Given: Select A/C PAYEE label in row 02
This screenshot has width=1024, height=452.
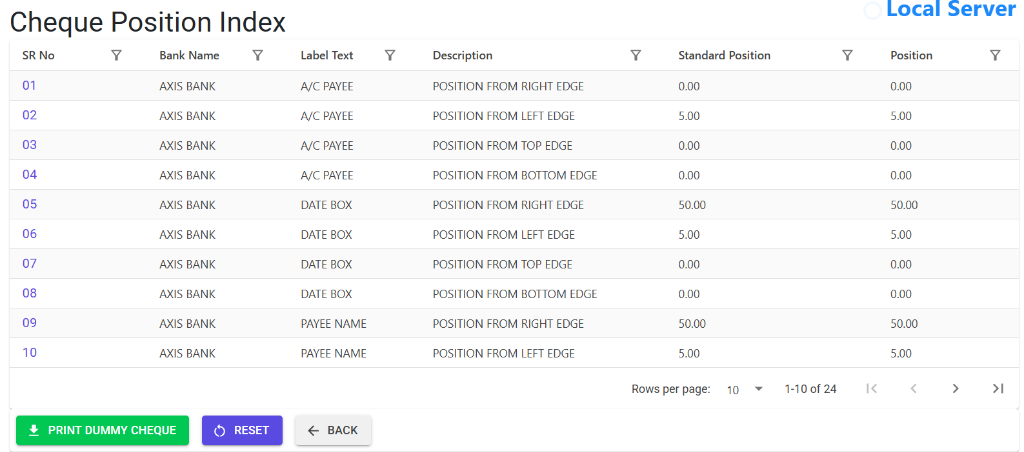Looking at the screenshot, I should click(x=327, y=116).
